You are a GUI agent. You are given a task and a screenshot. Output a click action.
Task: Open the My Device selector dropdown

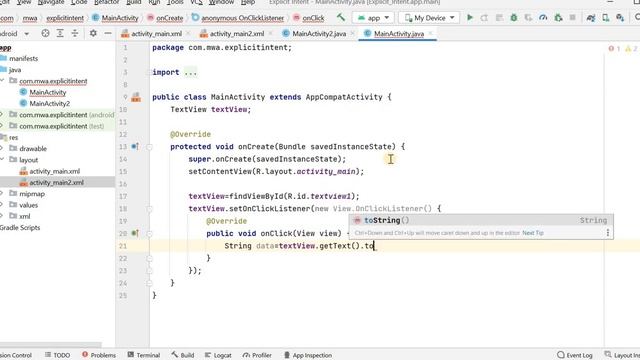pyautogui.click(x=429, y=18)
